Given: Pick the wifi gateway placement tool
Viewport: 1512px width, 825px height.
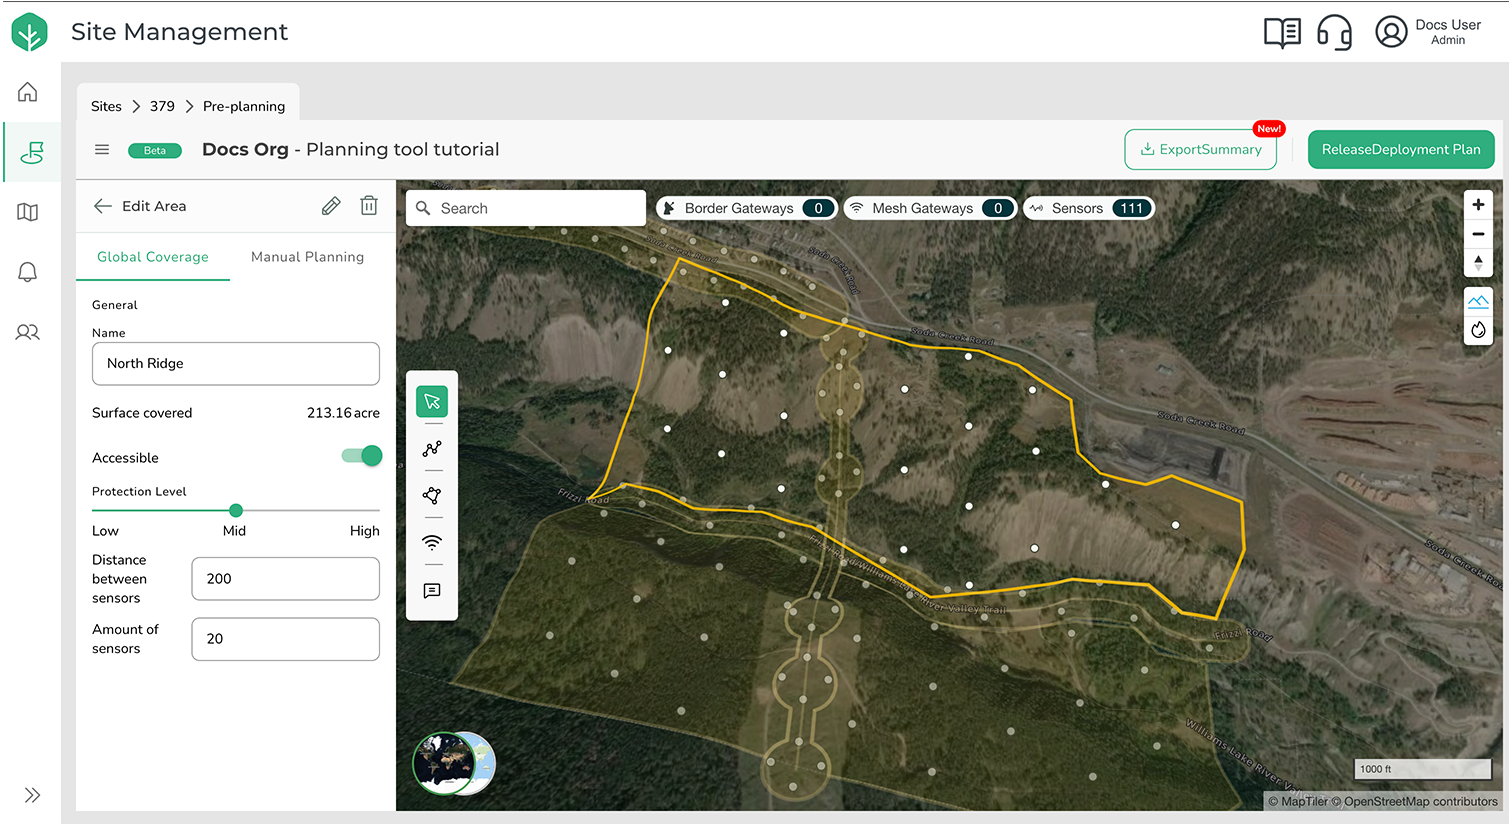Looking at the screenshot, I should click(x=432, y=543).
